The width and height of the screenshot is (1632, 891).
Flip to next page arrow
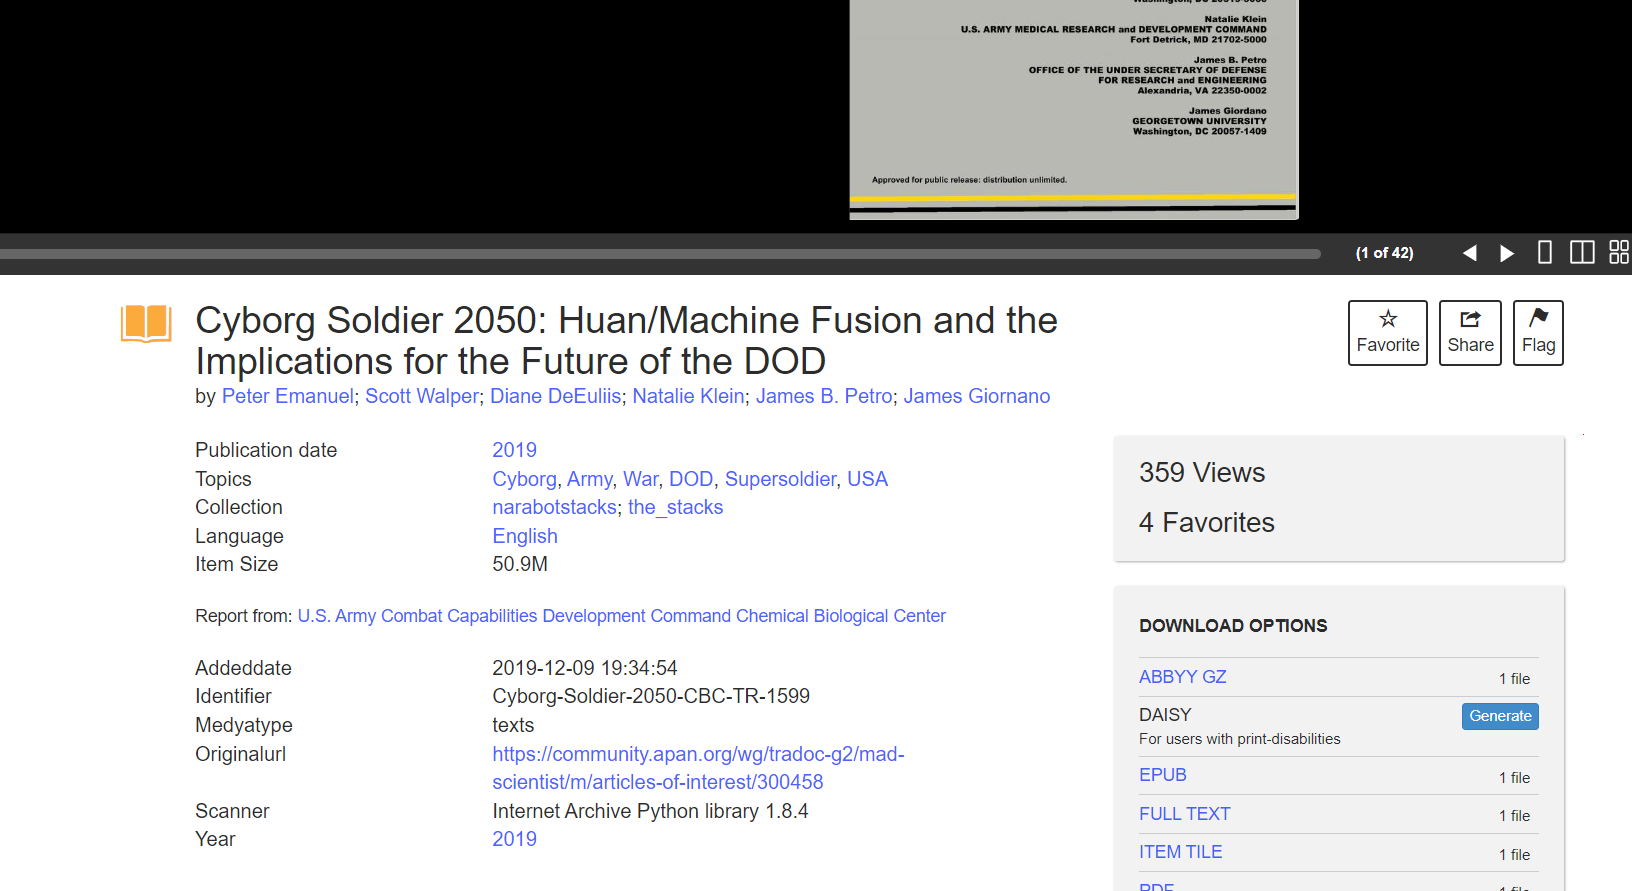click(1507, 253)
